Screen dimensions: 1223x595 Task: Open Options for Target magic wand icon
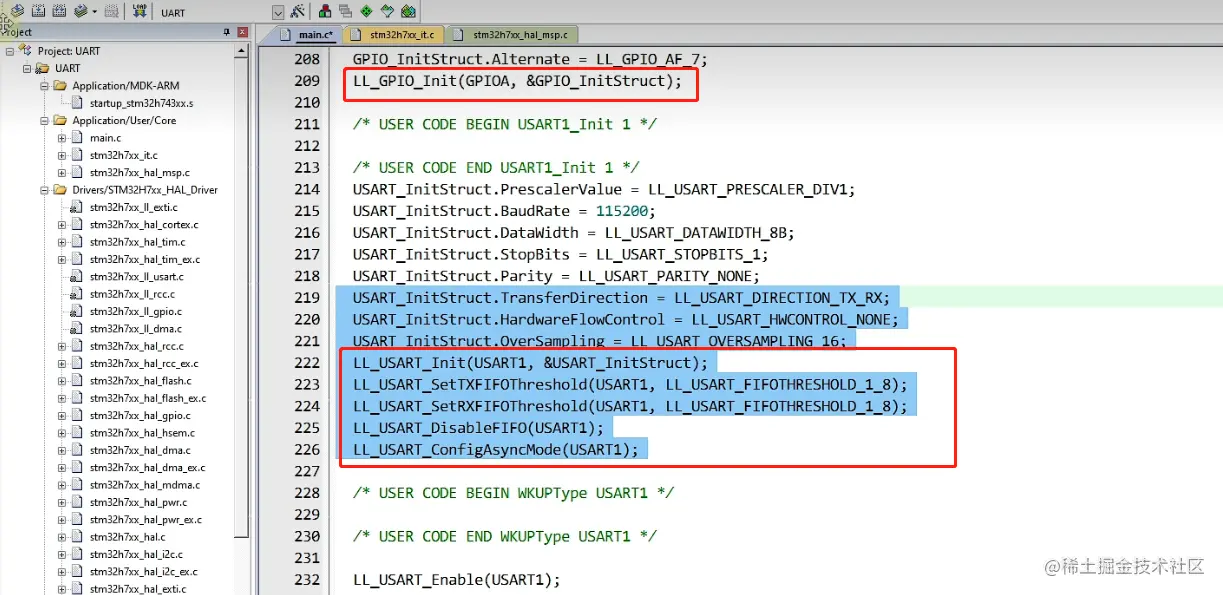click(x=297, y=12)
